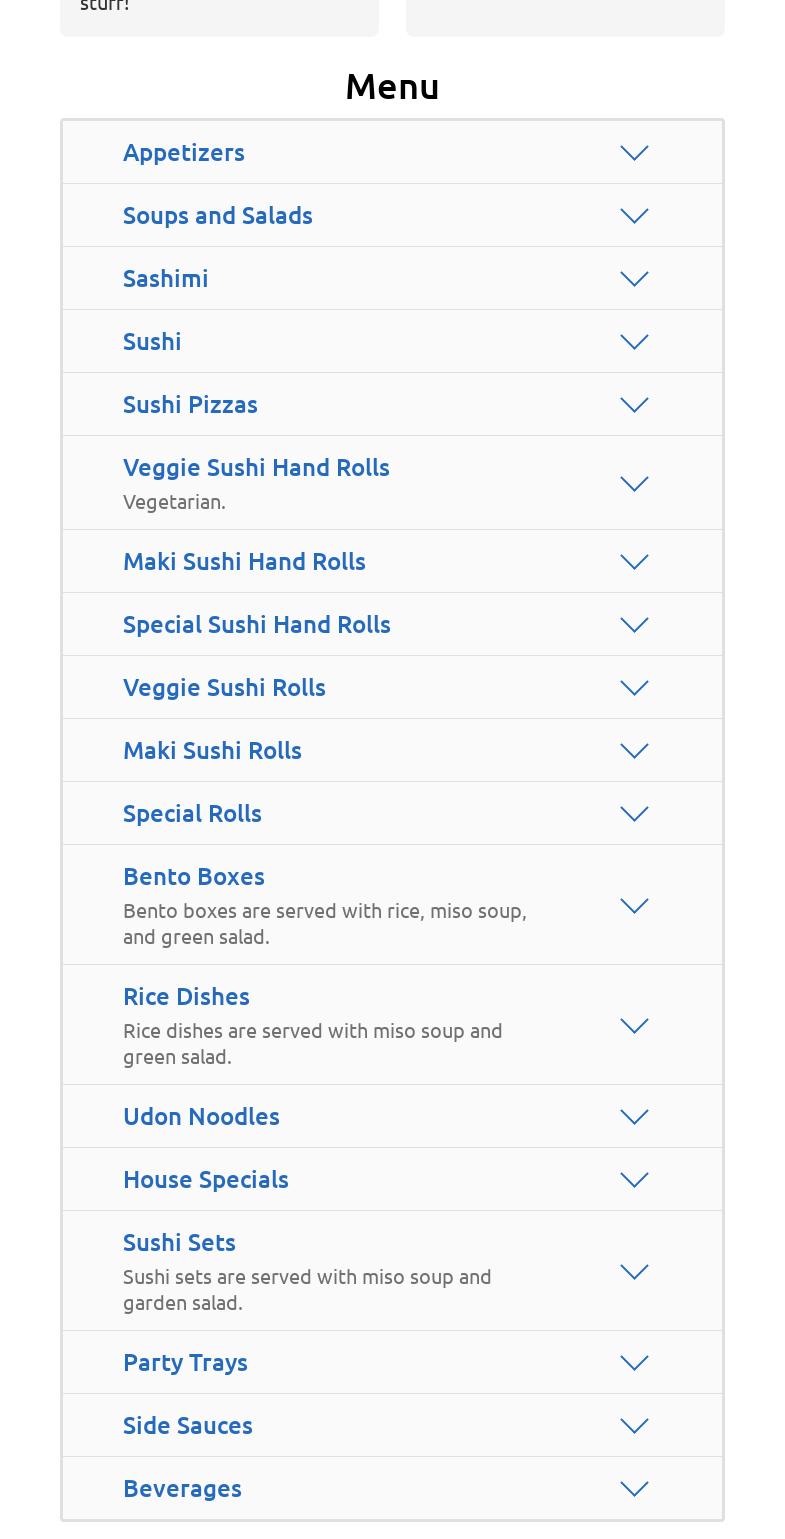Screen dimensions: 785x1539
Task: Show the House Specials items
Action: click(x=205, y=1180)
